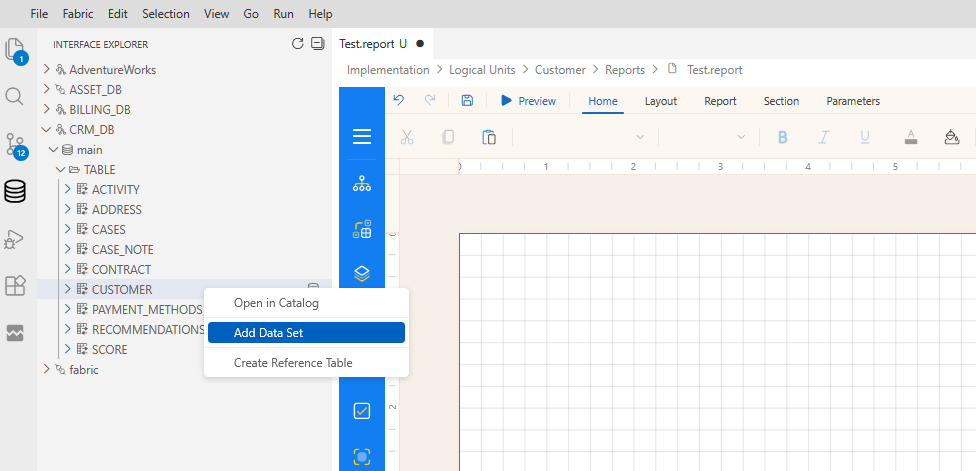Click the checkbox icon in blue sidebar
Viewport: 976px width, 471px height.
(362, 411)
